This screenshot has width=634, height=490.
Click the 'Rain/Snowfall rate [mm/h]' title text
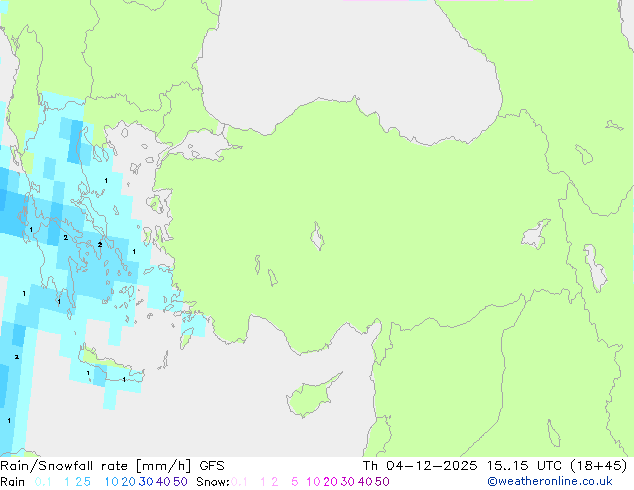95,466
